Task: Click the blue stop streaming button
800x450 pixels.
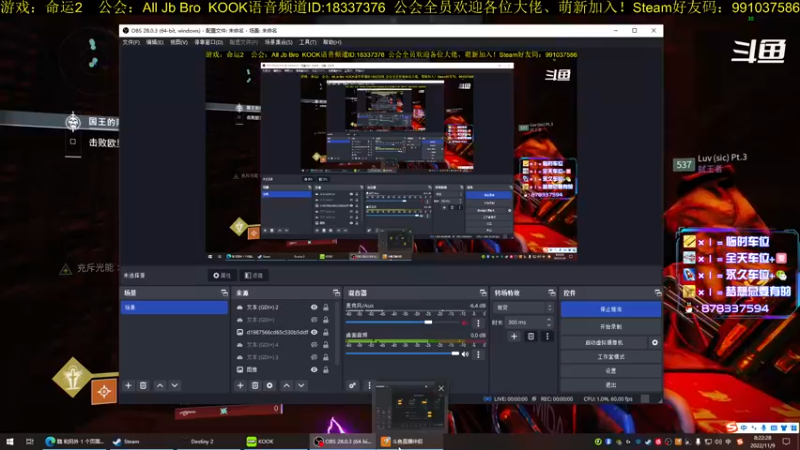Action: 611,309
